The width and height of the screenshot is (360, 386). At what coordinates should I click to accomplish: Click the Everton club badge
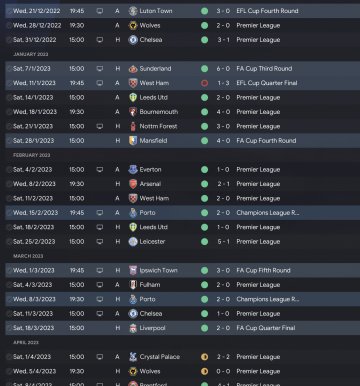pyautogui.click(x=133, y=170)
